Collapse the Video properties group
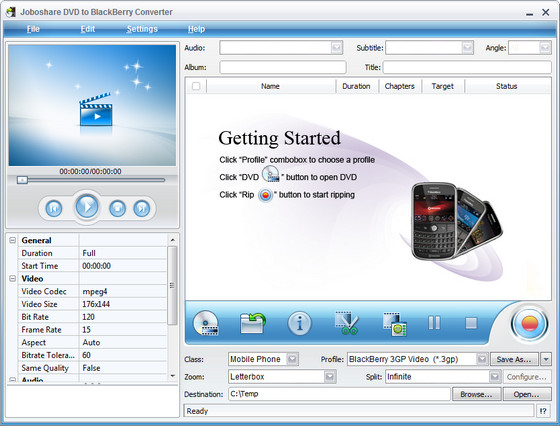 point(12,278)
